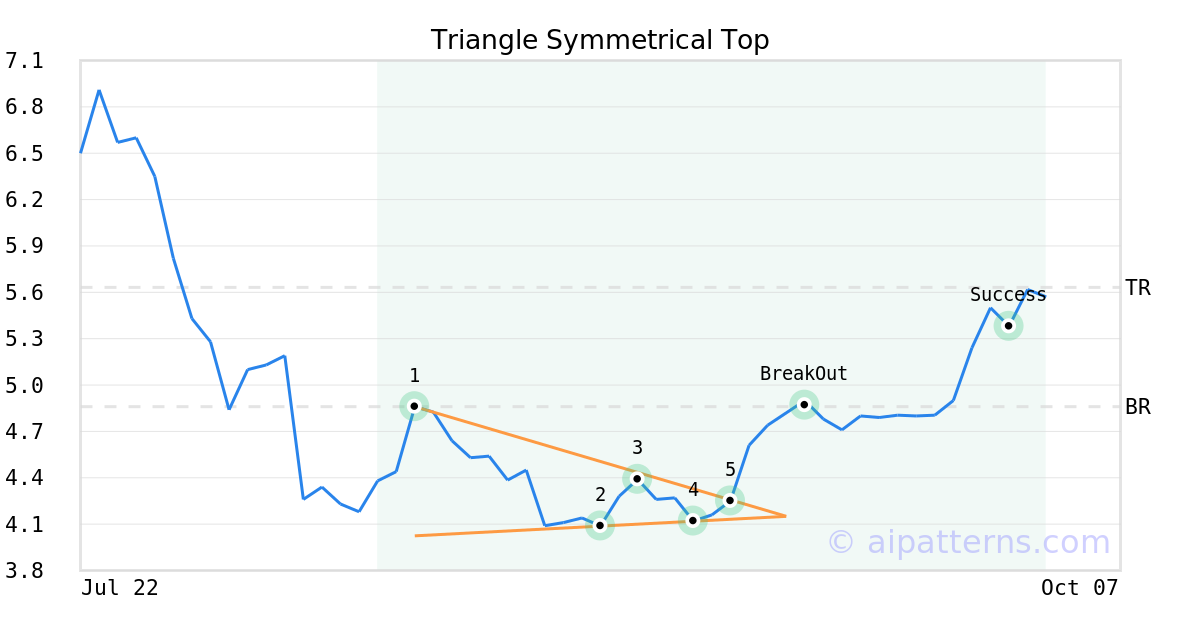Select point 5 marker on triangle
Viewport: 1200px width, 630px height.
tap(730, 500)
